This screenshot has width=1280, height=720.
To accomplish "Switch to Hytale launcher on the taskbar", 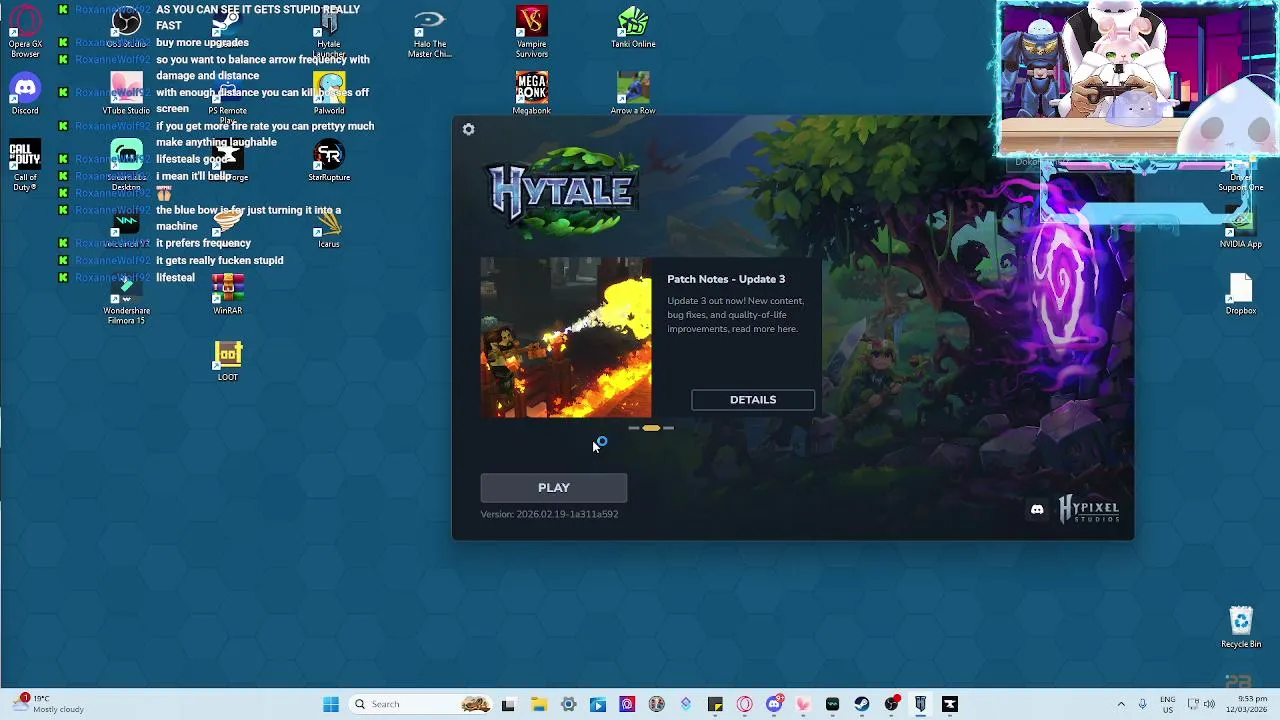I will [x=921, y=704].
